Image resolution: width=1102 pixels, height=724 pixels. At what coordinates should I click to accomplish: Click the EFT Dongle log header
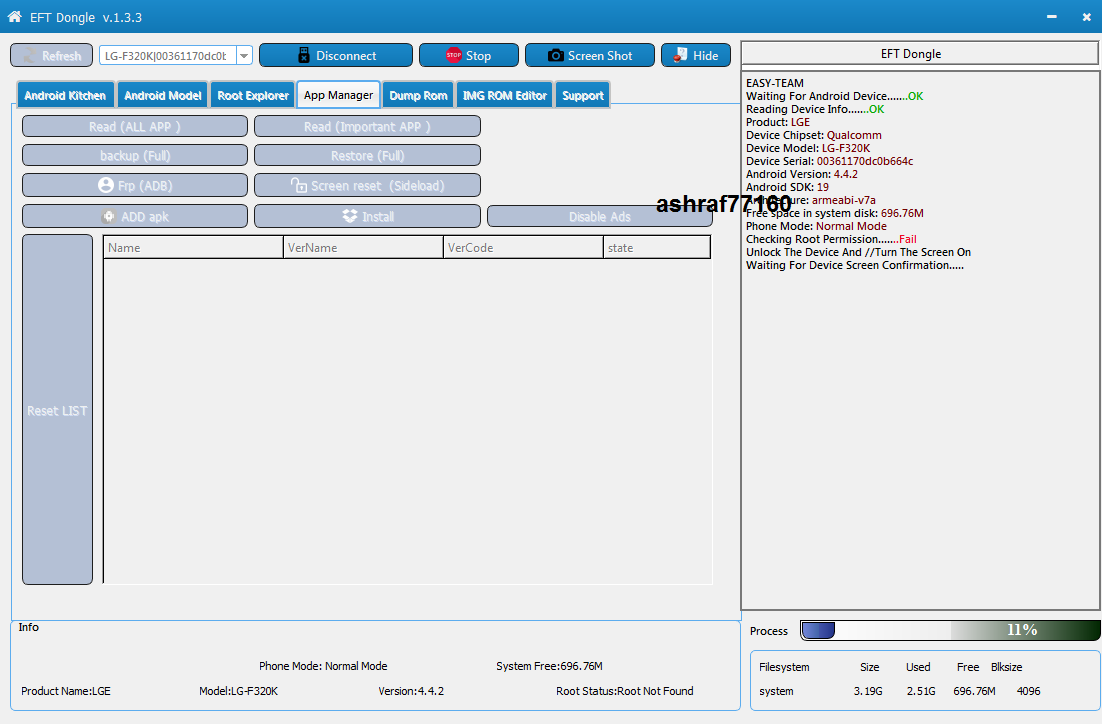[919, 53]
